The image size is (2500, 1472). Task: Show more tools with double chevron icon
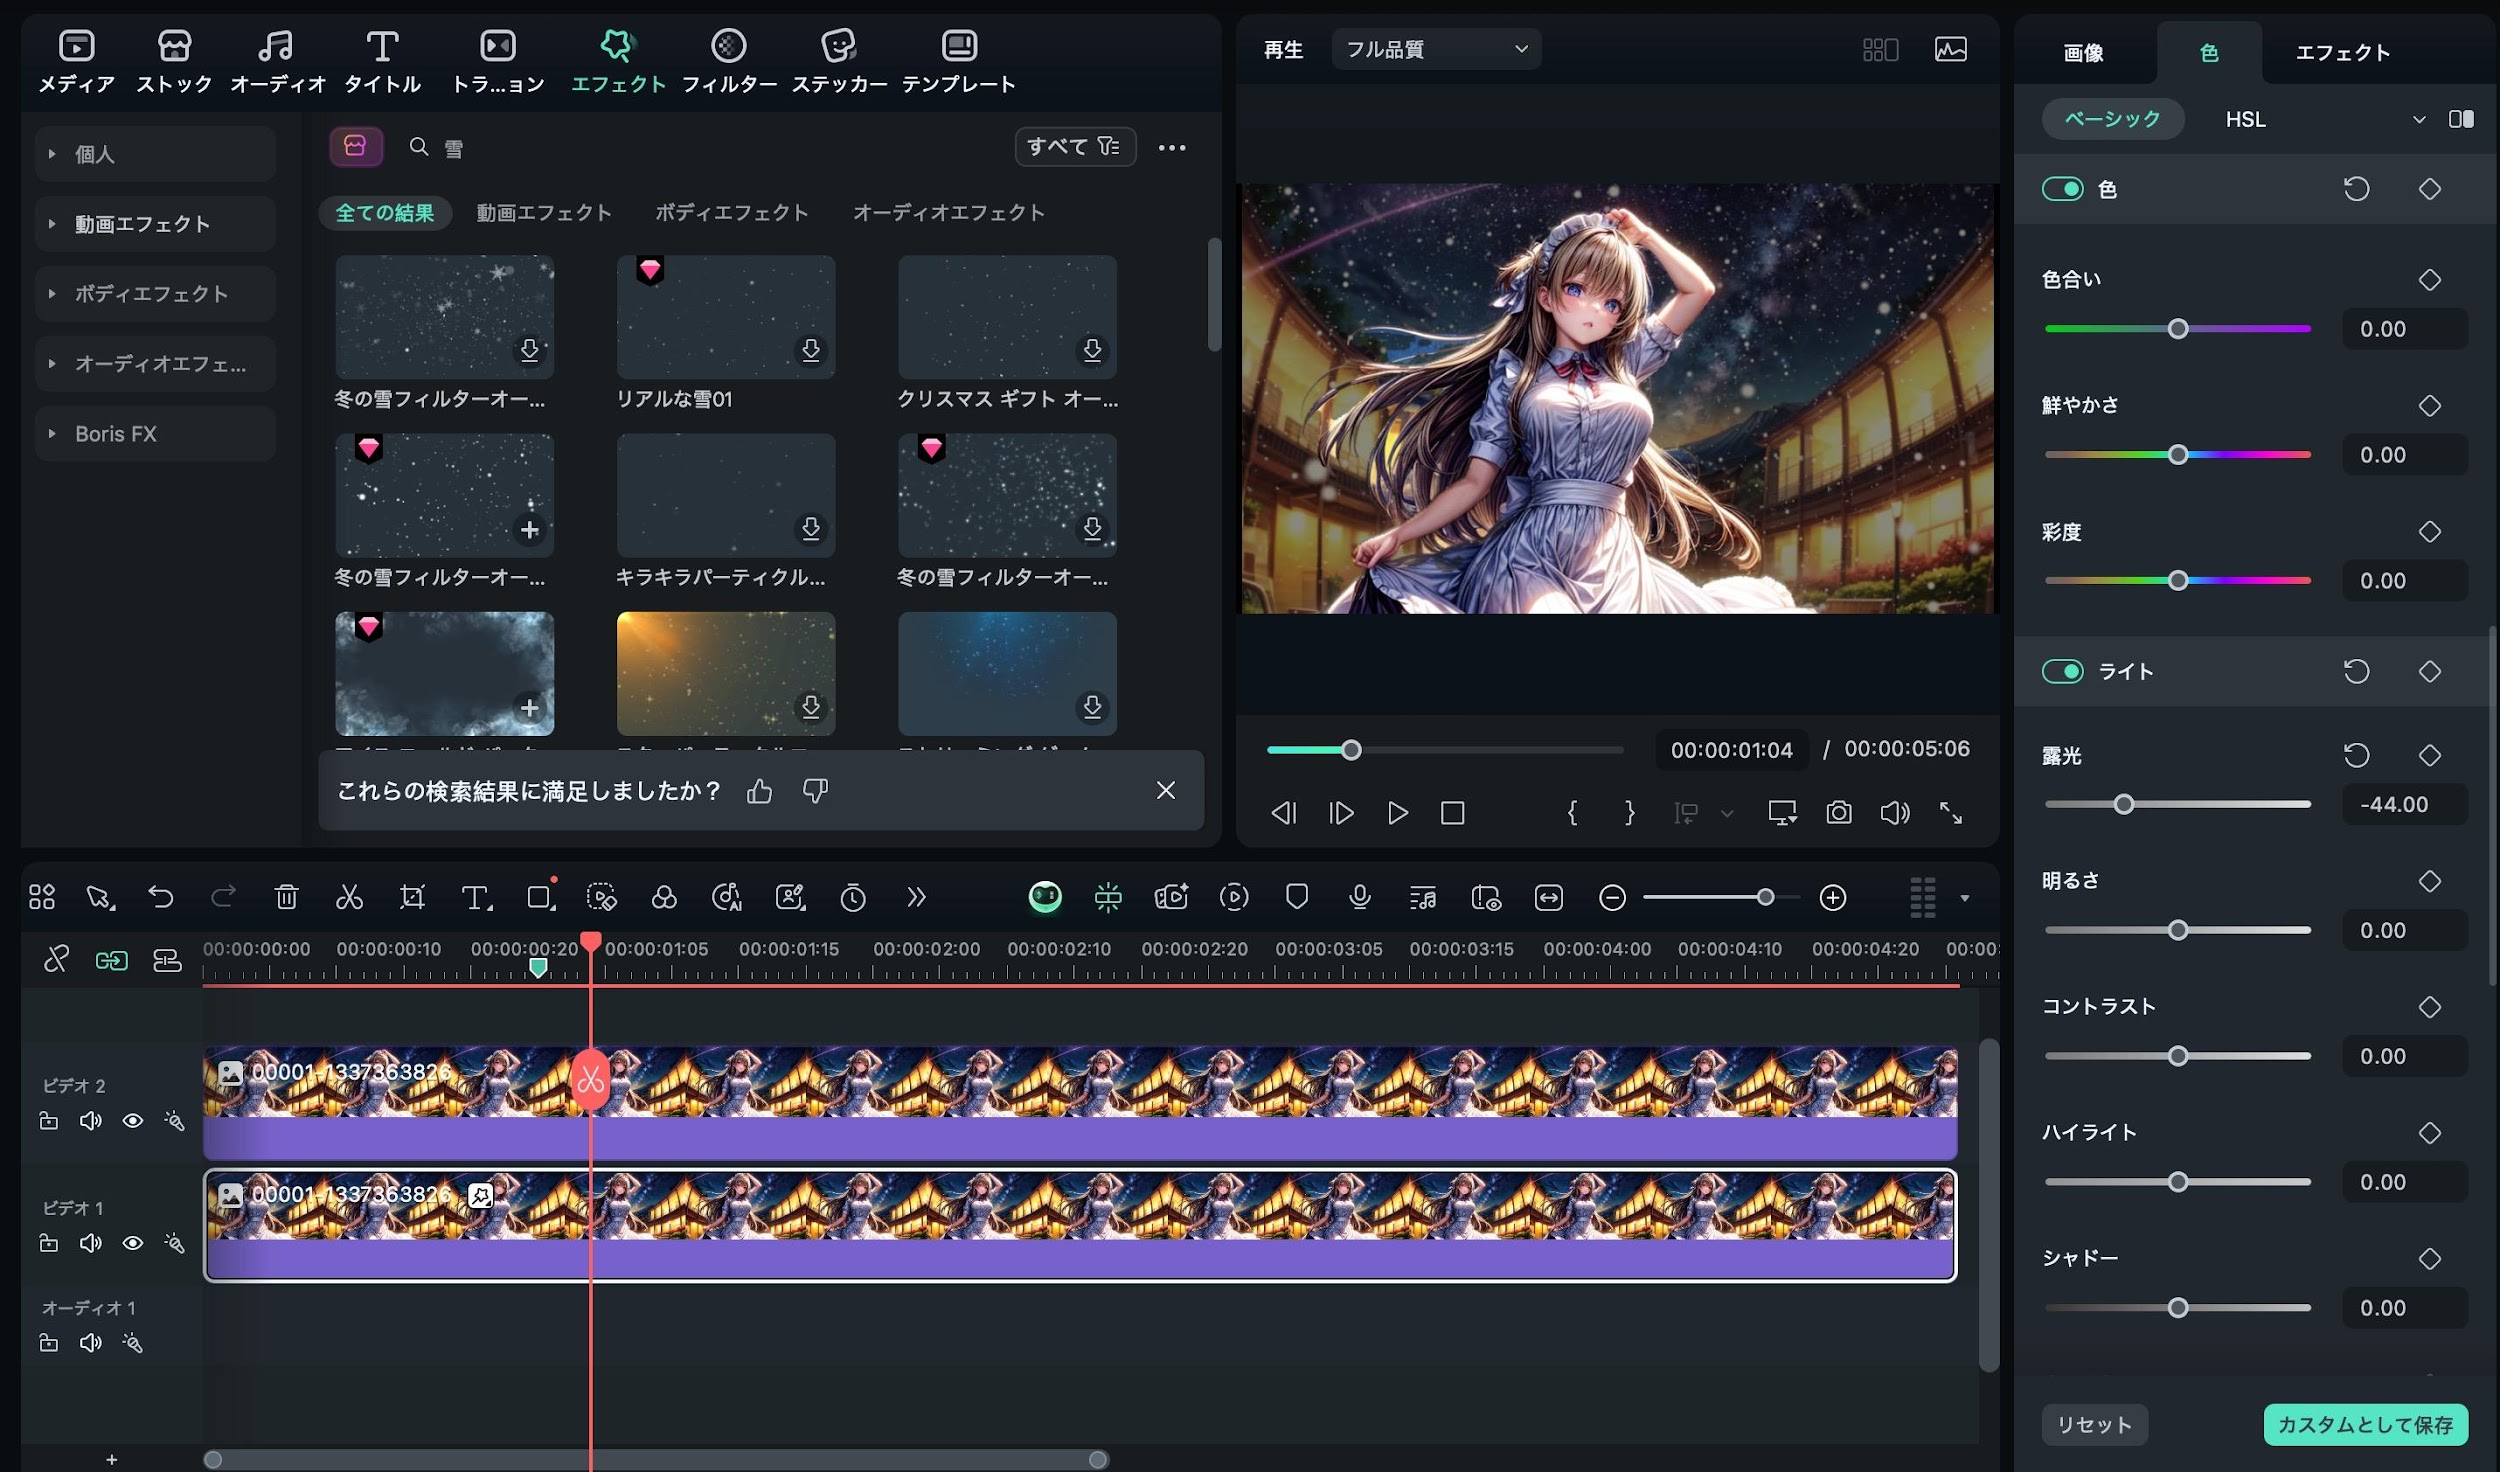pyautogui.click(x=916, y=897)
